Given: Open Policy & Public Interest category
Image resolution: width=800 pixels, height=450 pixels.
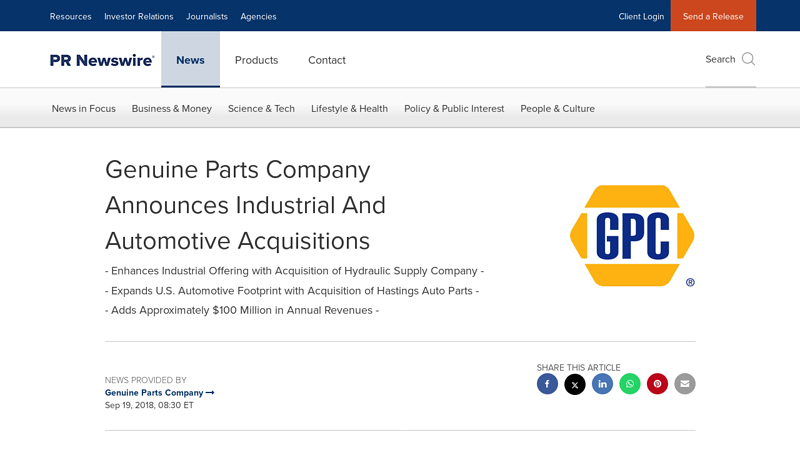Looking at the screenshot, I should coord(454,109).
